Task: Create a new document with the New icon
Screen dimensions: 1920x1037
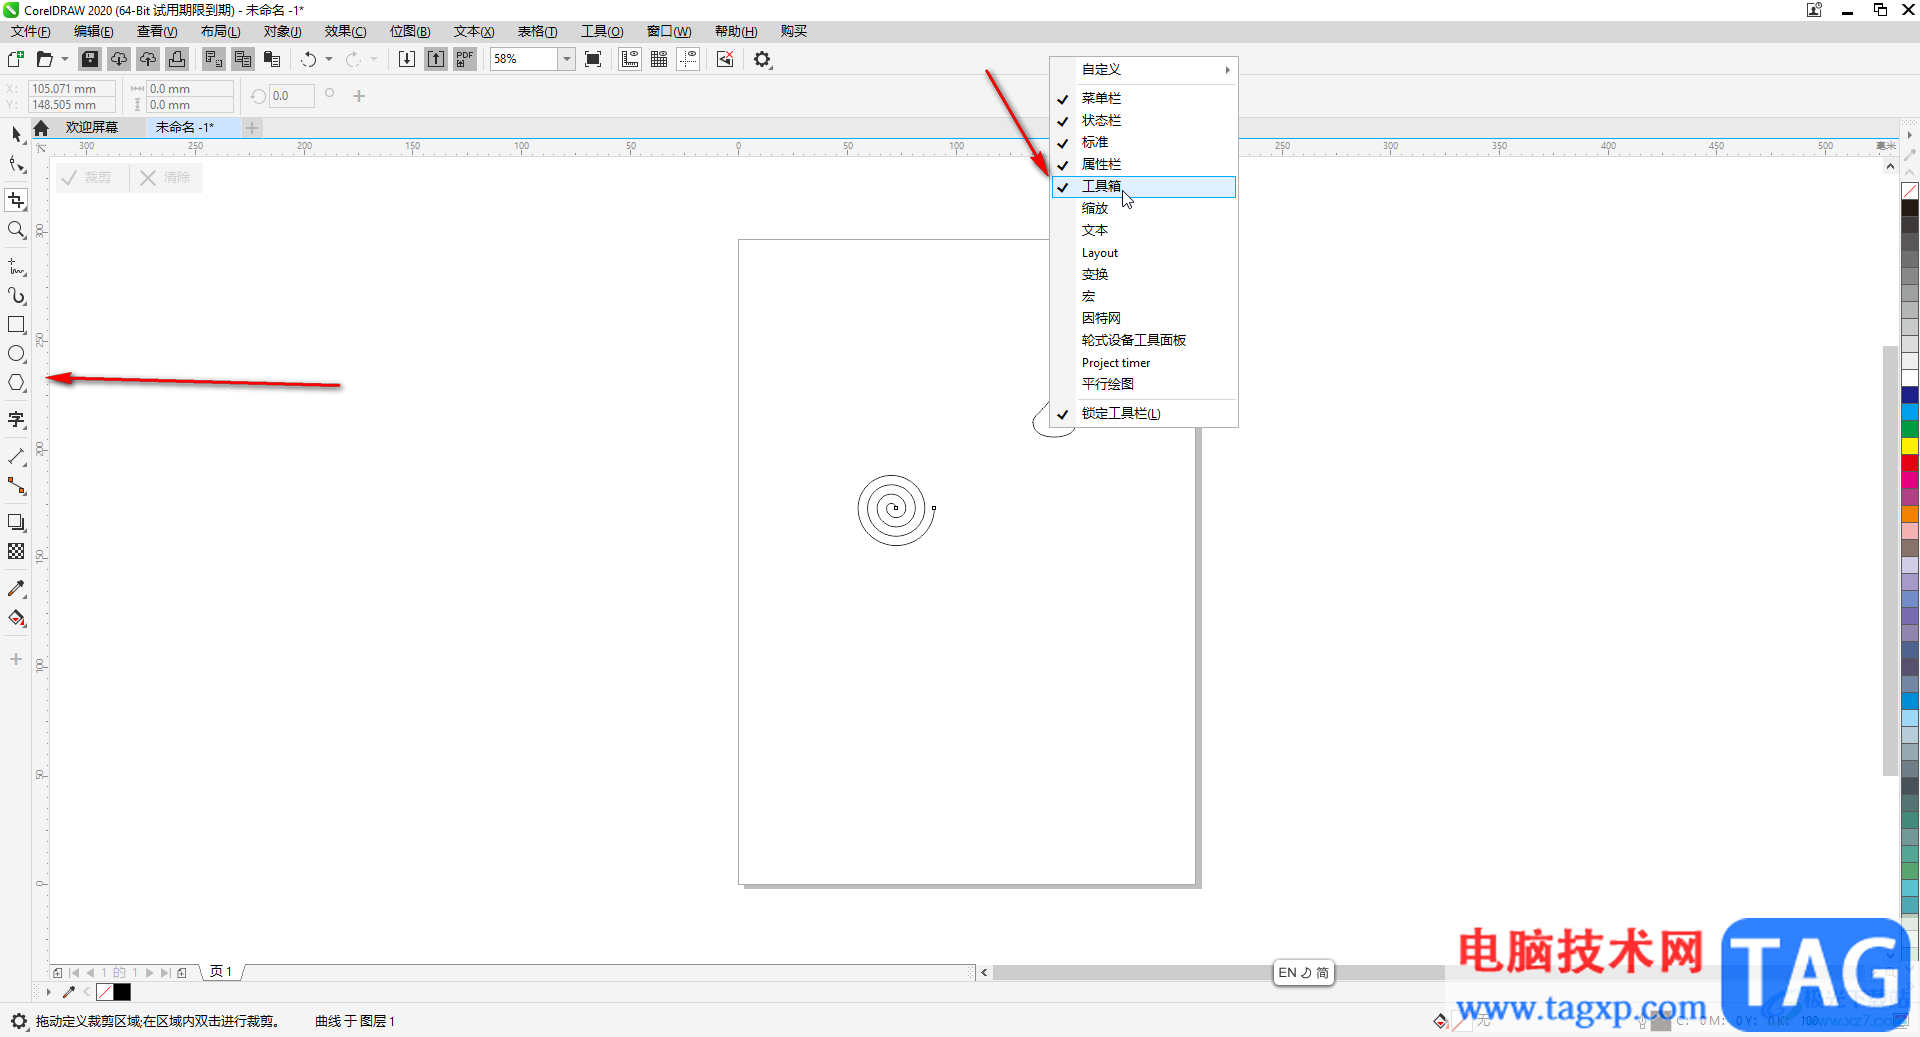Action: pos(16,59)
